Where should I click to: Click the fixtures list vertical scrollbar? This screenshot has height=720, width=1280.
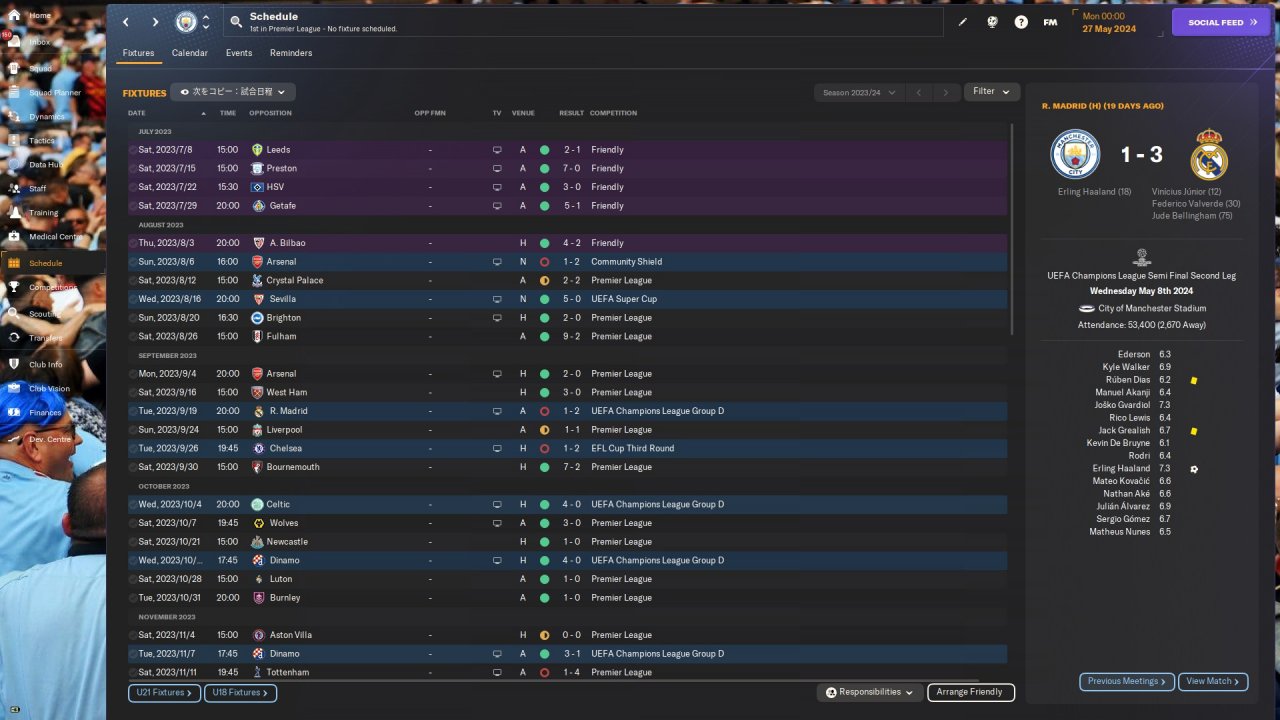pos(1012,230)
